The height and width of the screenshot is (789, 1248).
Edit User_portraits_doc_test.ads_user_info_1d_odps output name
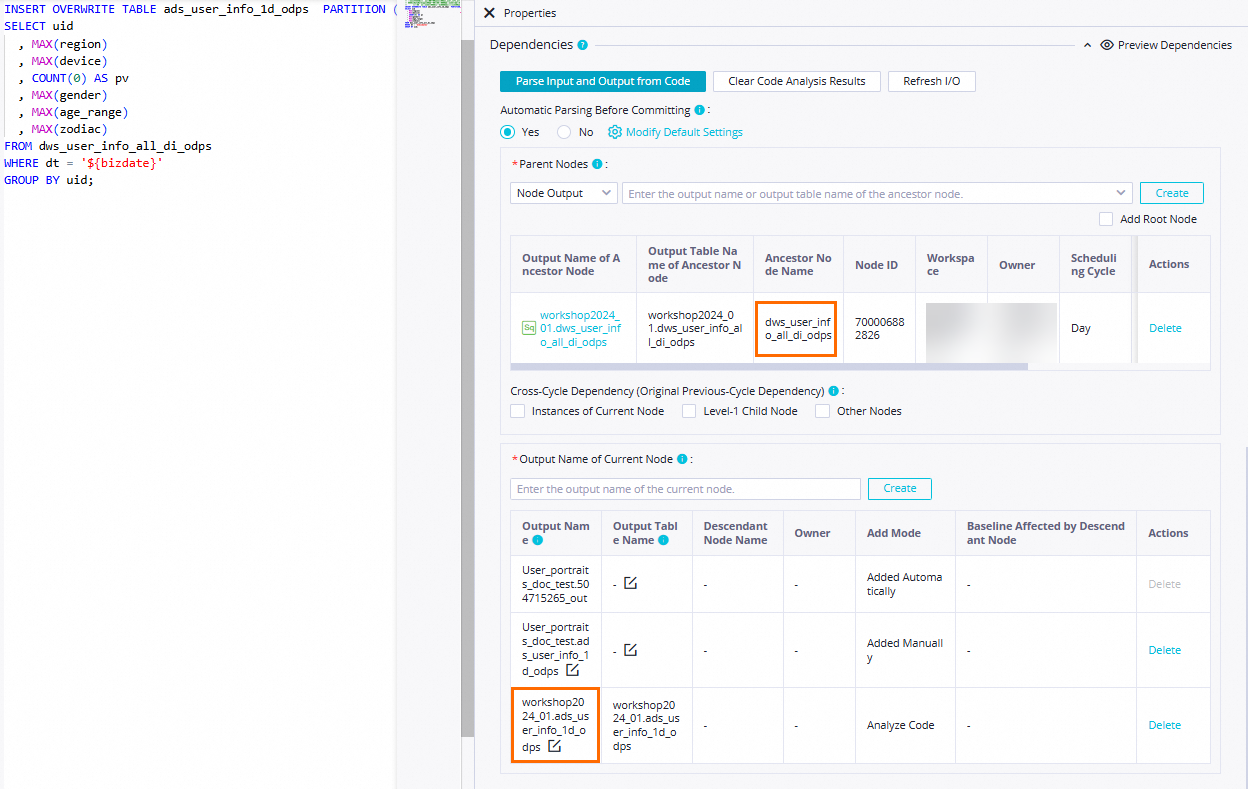coord(572,670)
